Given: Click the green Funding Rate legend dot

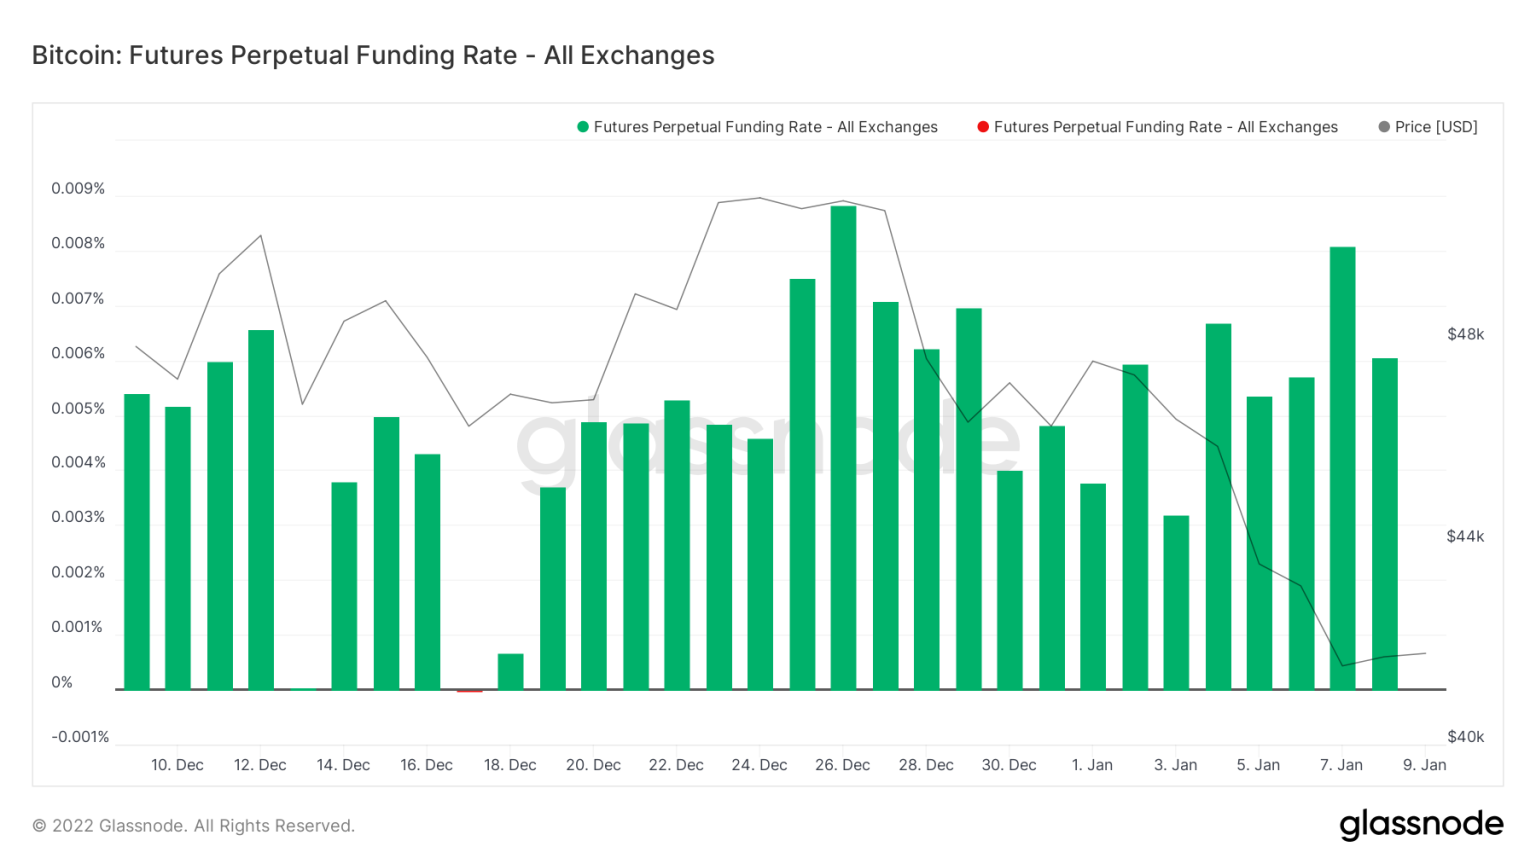Looking at the screenshot, I should (x=583, y=127).
